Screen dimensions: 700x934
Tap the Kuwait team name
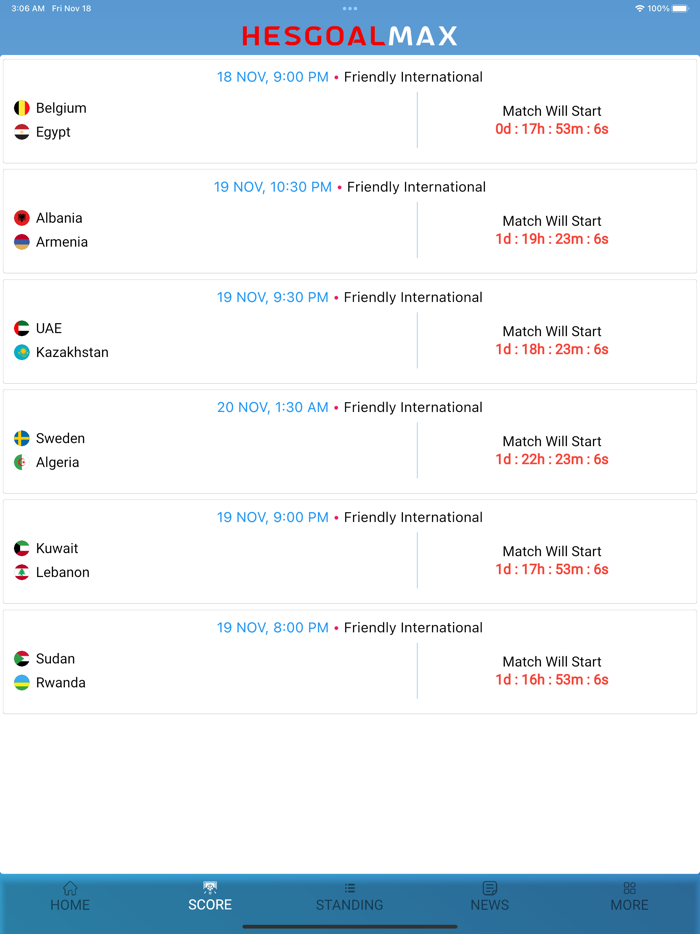pyautogui.click(x=57, y=548)
